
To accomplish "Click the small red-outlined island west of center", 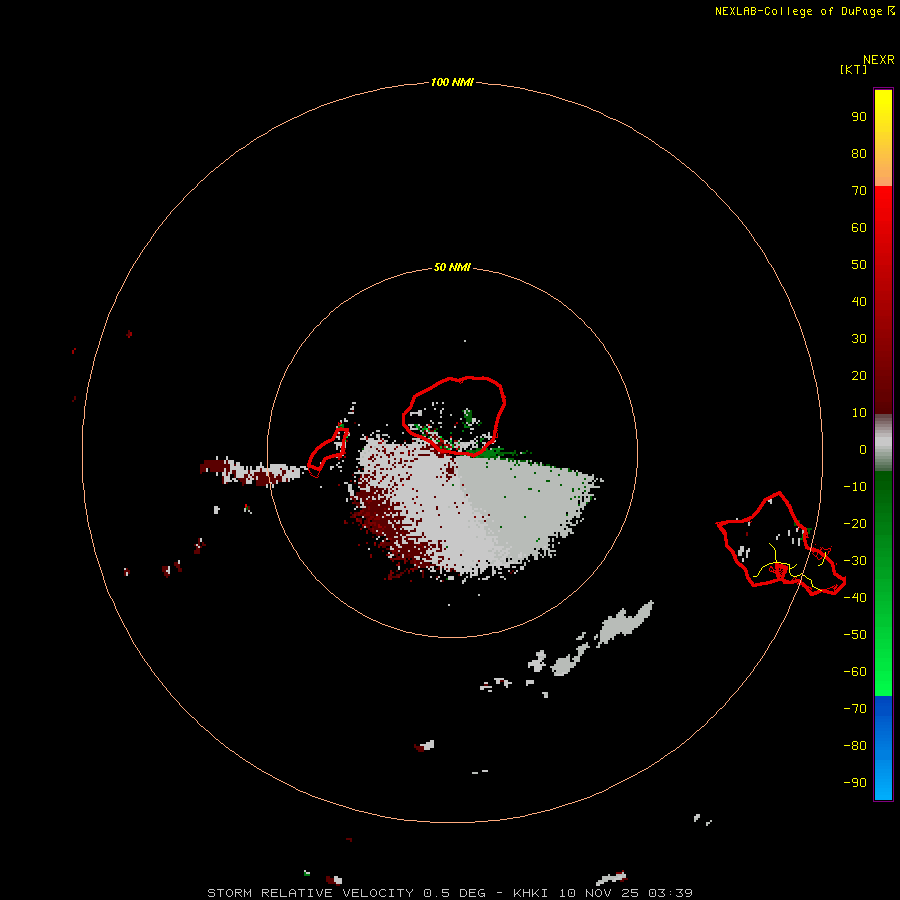I will 328,452.
